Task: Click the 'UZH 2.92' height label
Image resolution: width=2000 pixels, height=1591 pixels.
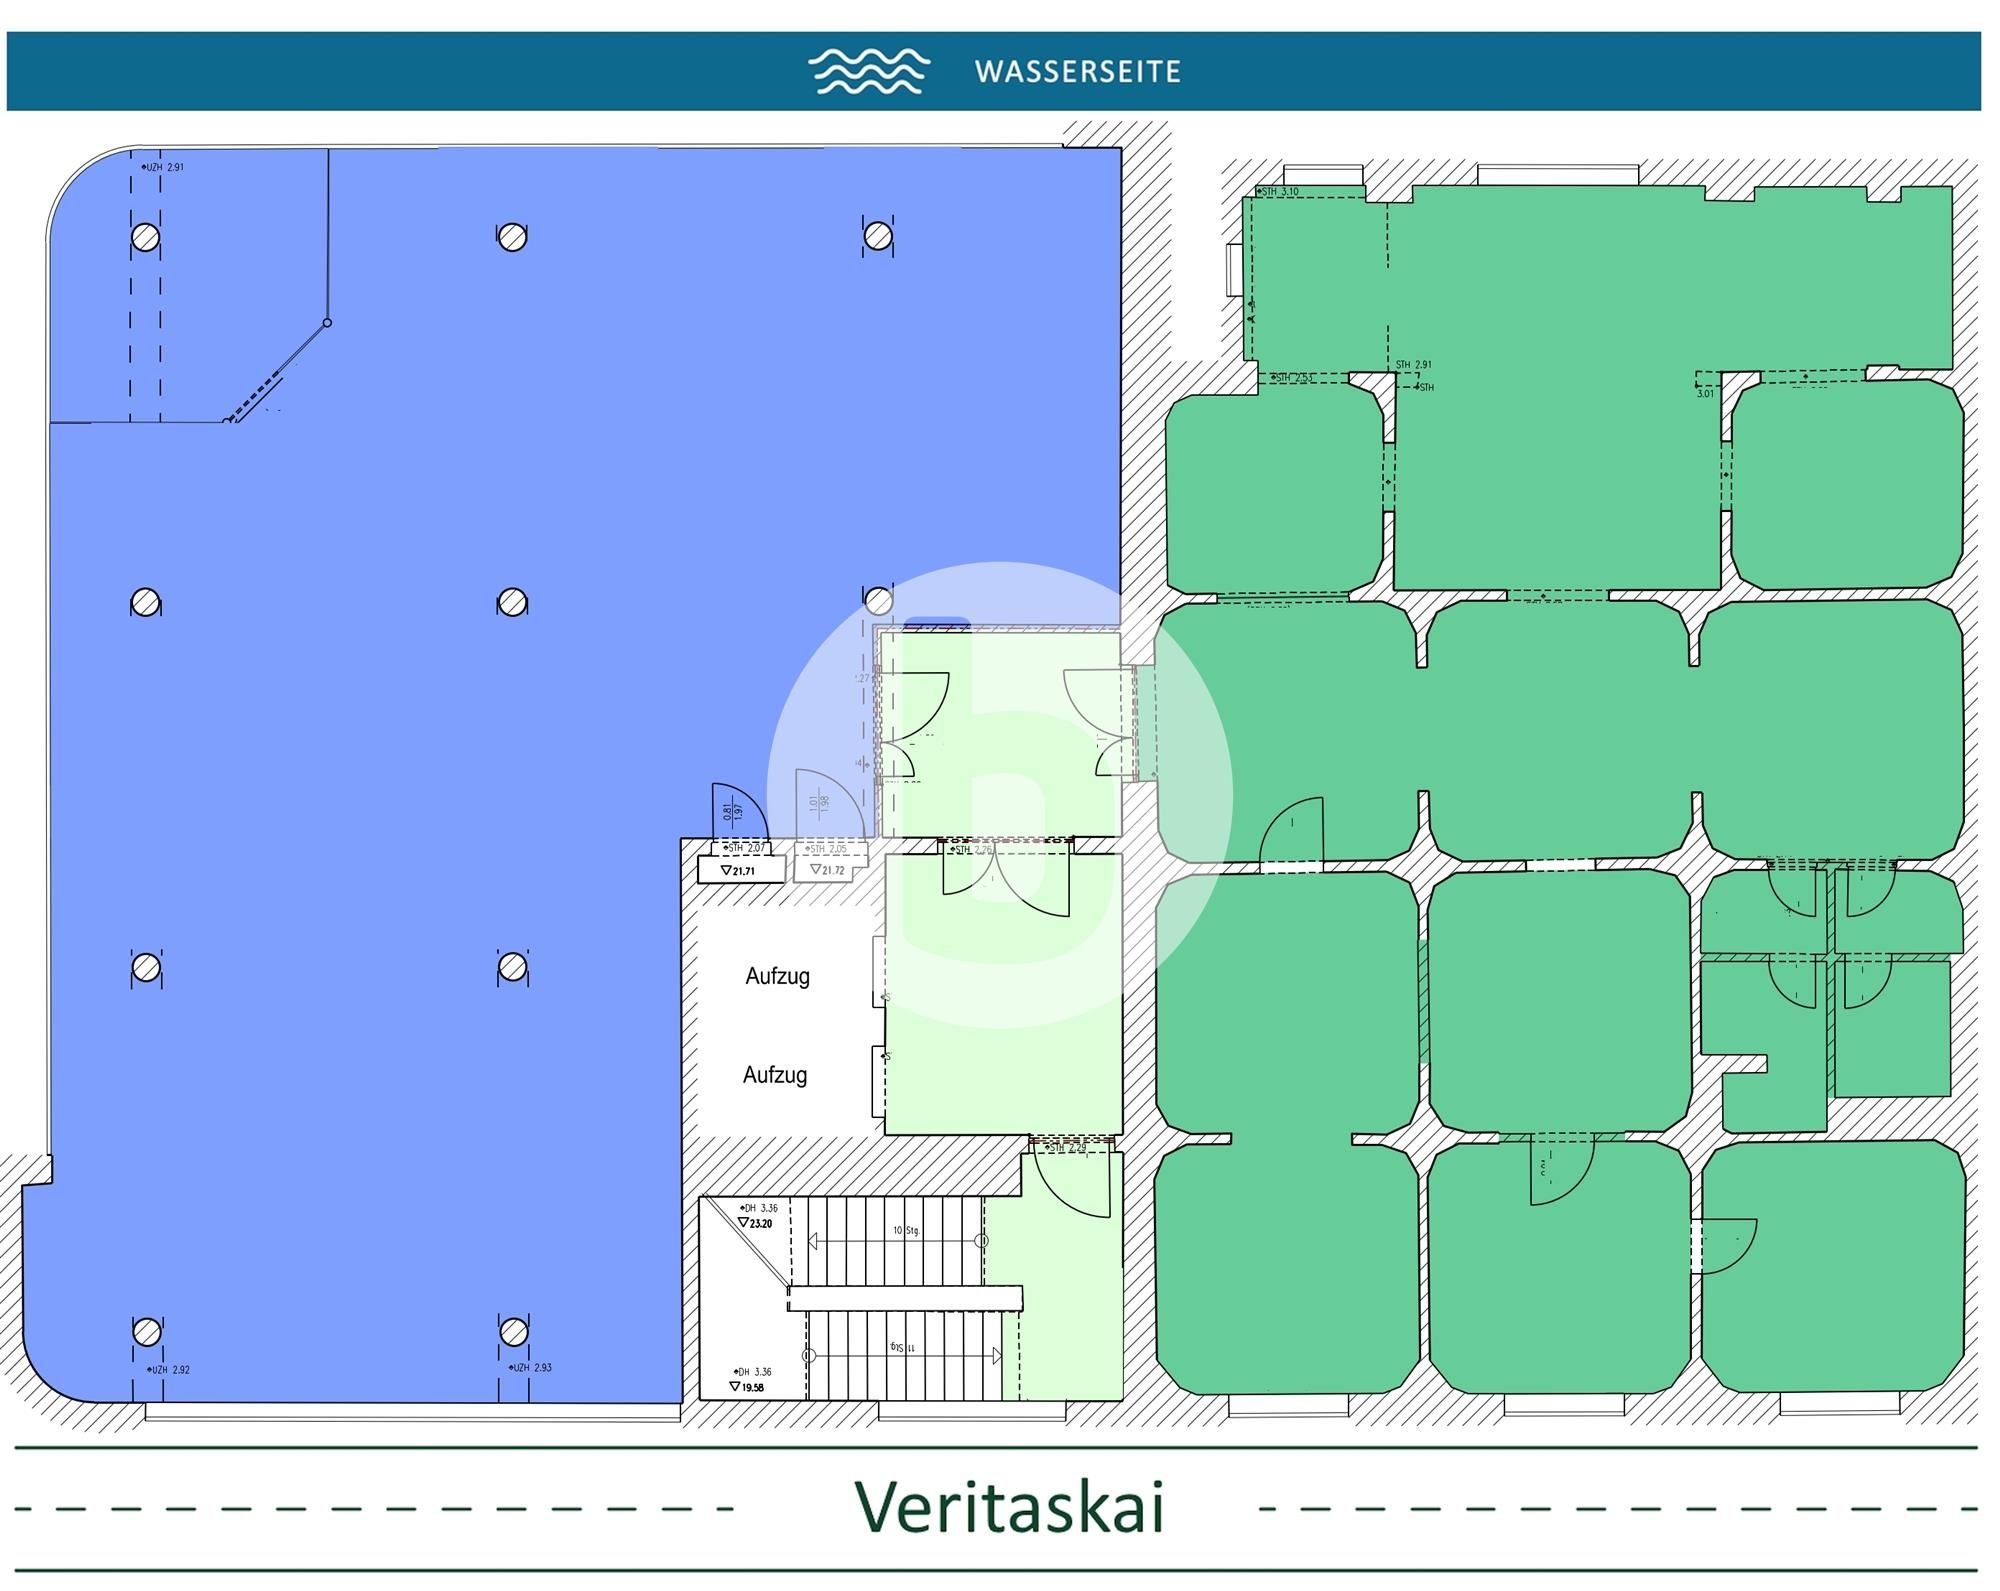Action: (168, 1369)
